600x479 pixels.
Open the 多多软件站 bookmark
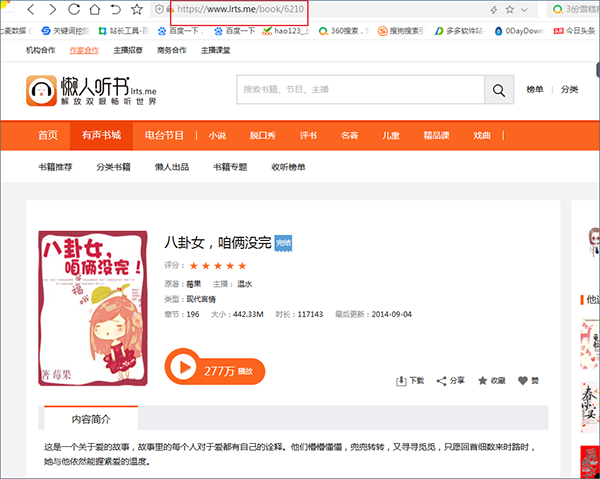[x=459, y=31]
